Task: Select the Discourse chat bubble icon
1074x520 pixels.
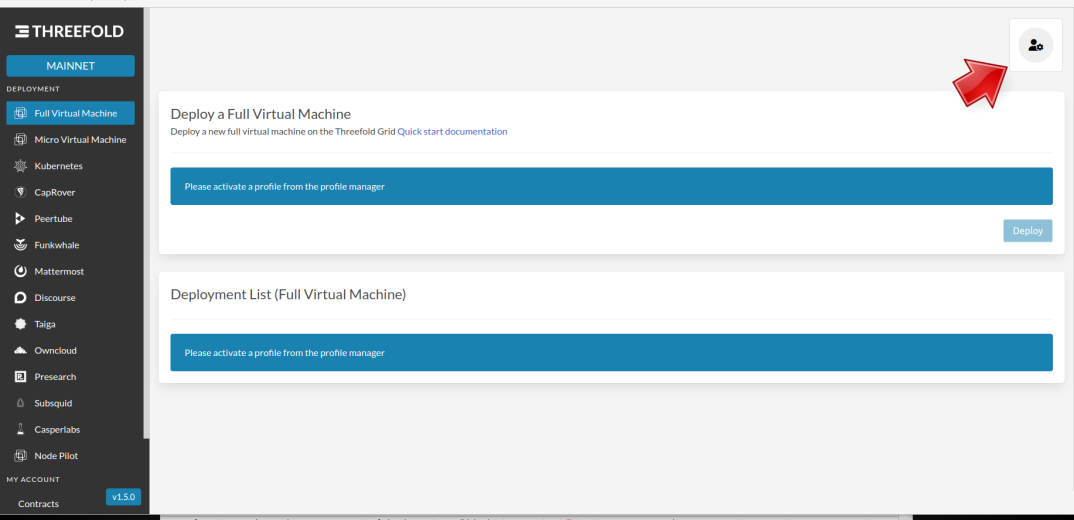Action: coord(21,298)
